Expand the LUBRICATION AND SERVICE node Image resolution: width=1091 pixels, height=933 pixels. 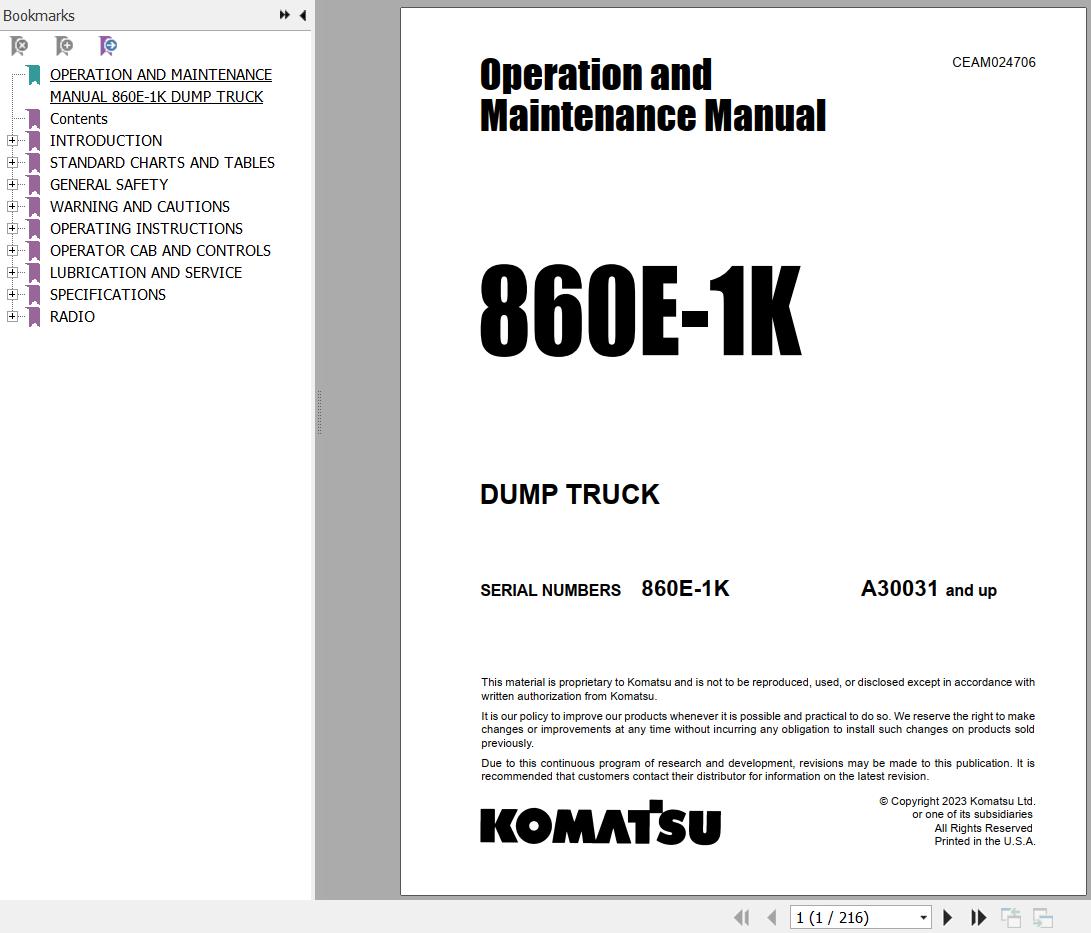click(12, 273)
